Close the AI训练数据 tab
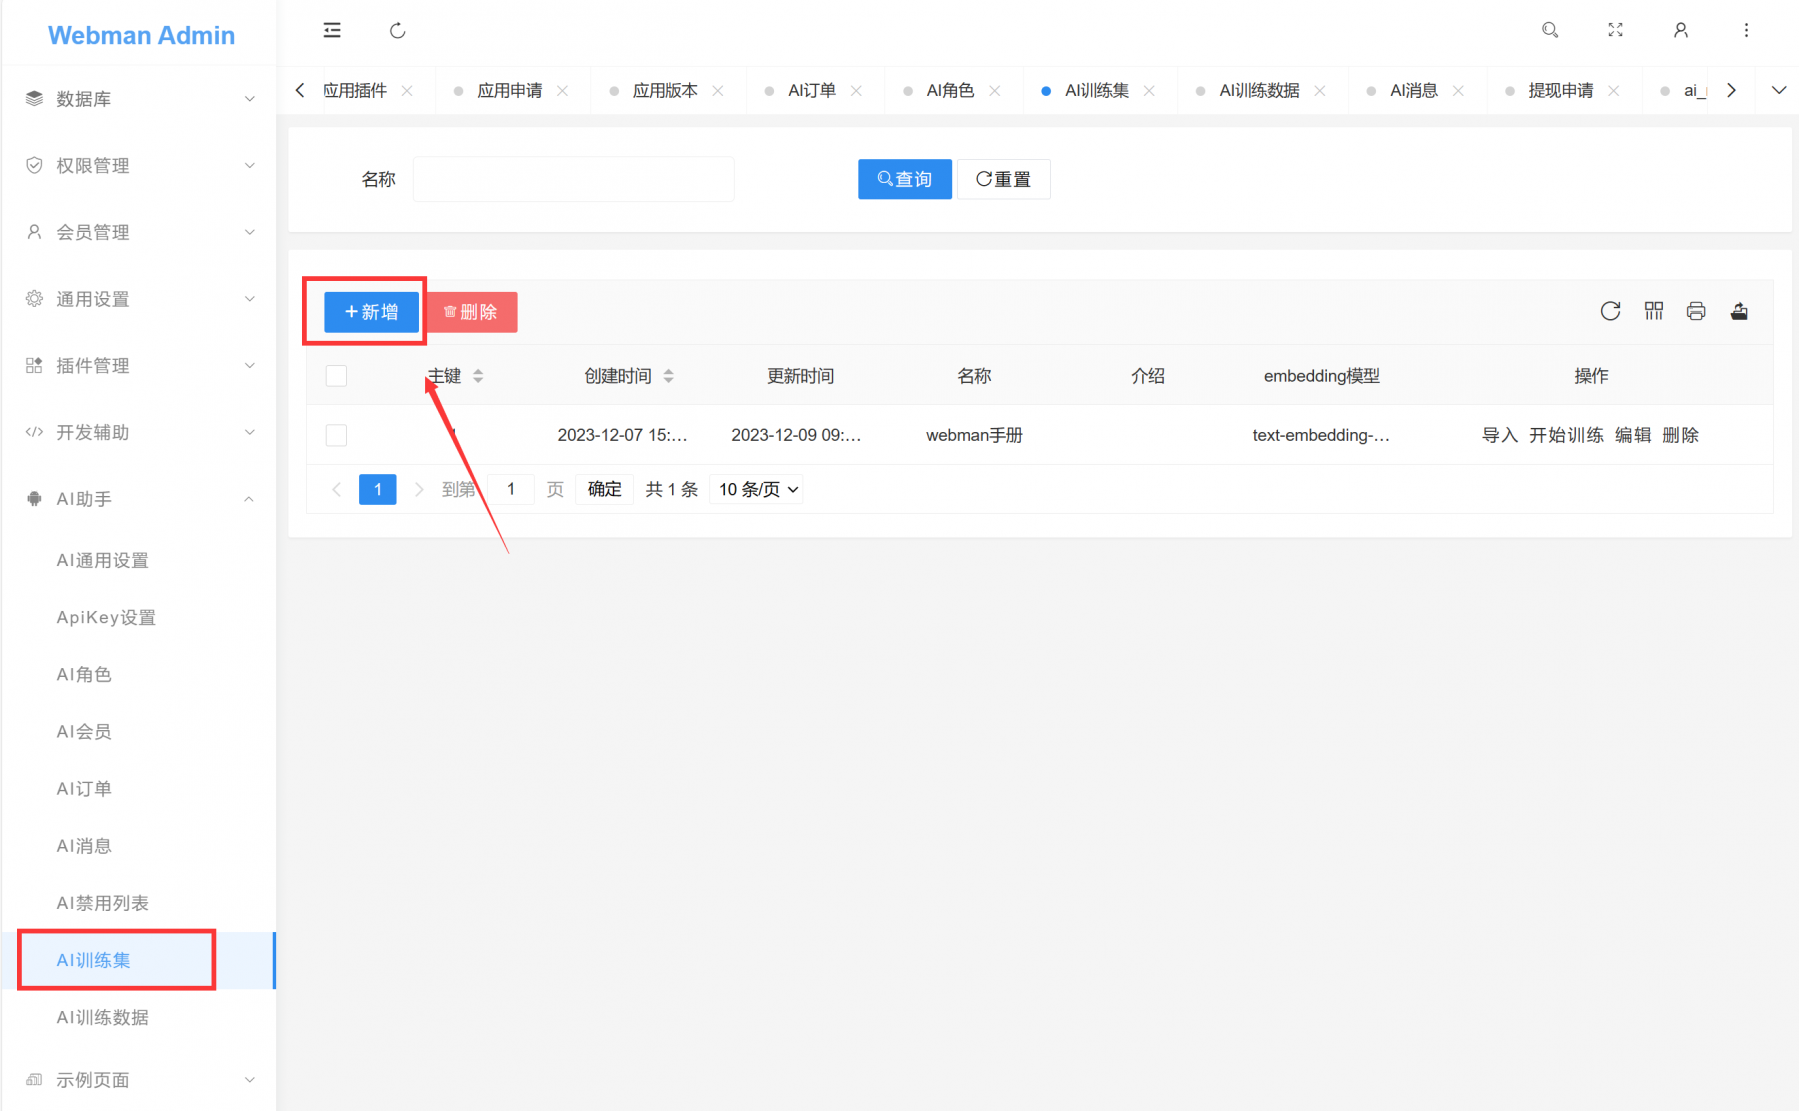This screenshot has height=1111, width=1799. [1320, 90]
